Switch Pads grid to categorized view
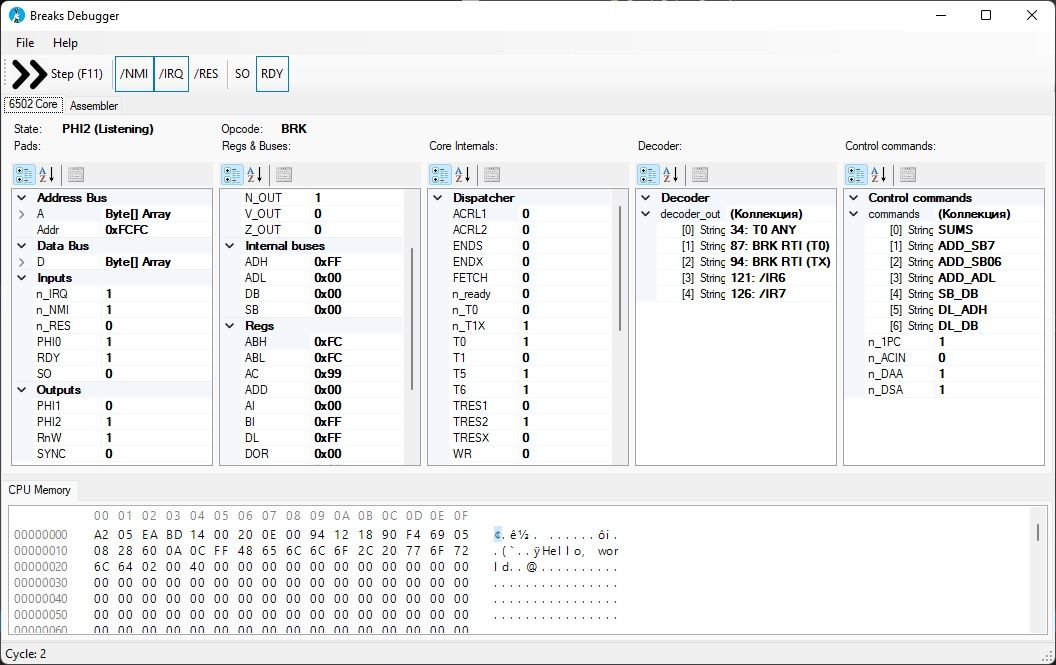Image resolution: width=1056 pixels, height=665 pixels. pyautogui.click(x=24, y=174)
